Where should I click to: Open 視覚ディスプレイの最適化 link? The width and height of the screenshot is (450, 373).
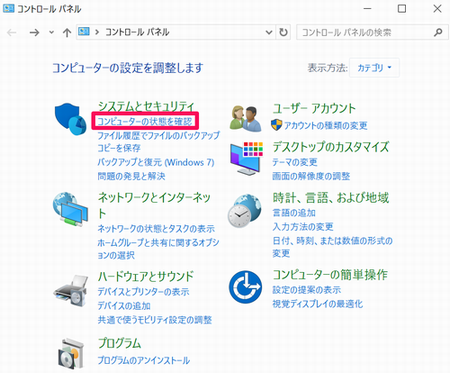(318, 304)
